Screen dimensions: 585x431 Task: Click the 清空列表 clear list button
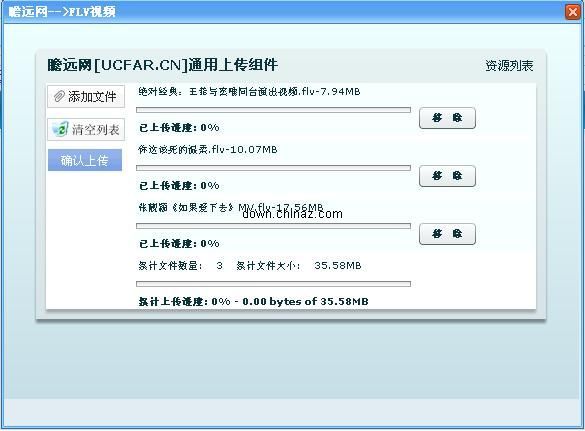tap(86, 129)
